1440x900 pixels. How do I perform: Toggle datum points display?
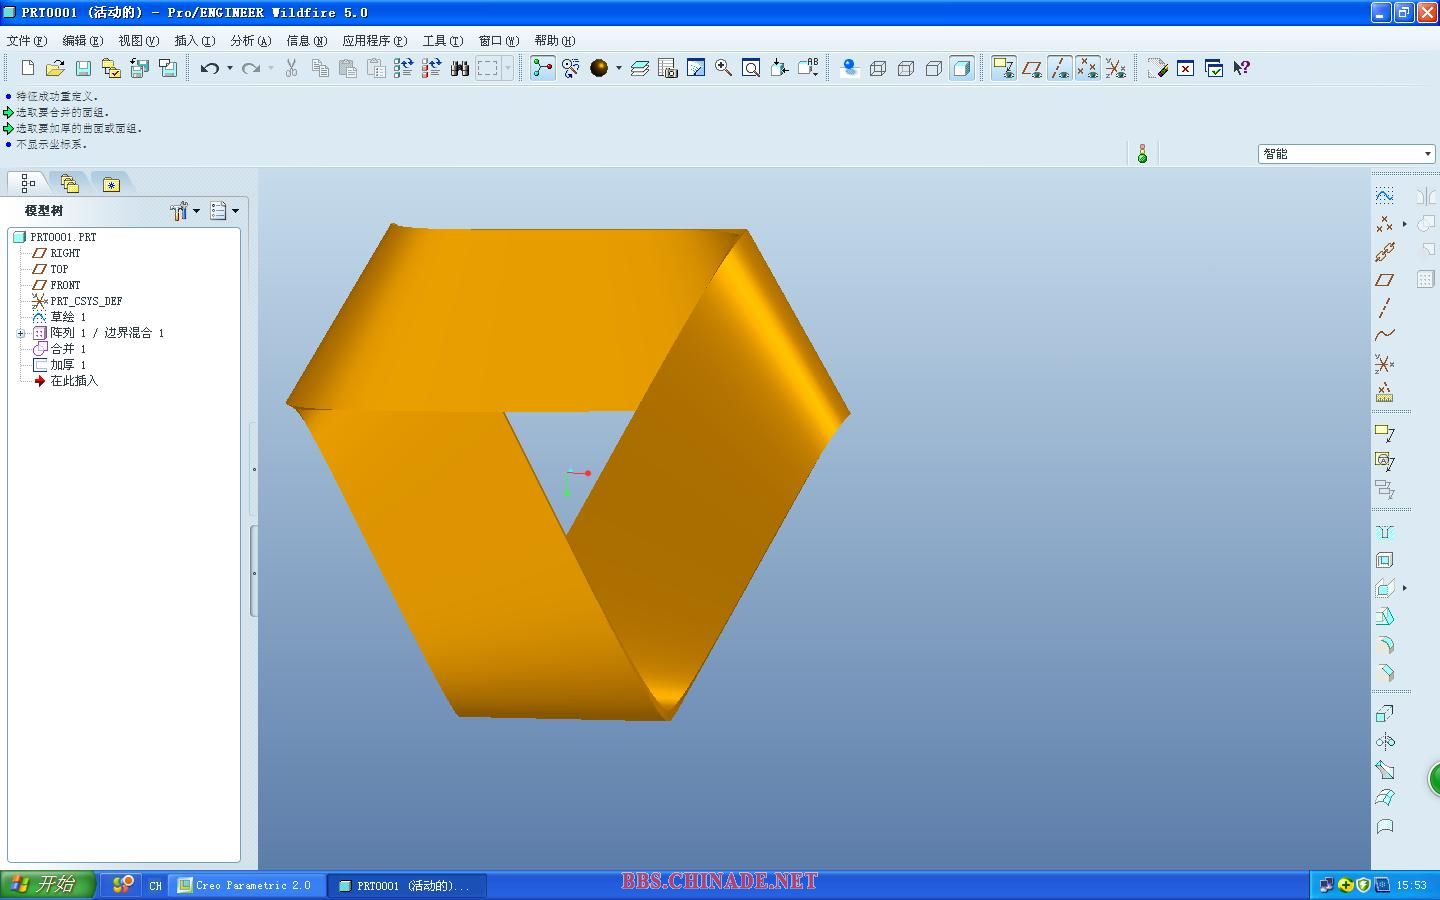click(x=1088, y=68)
